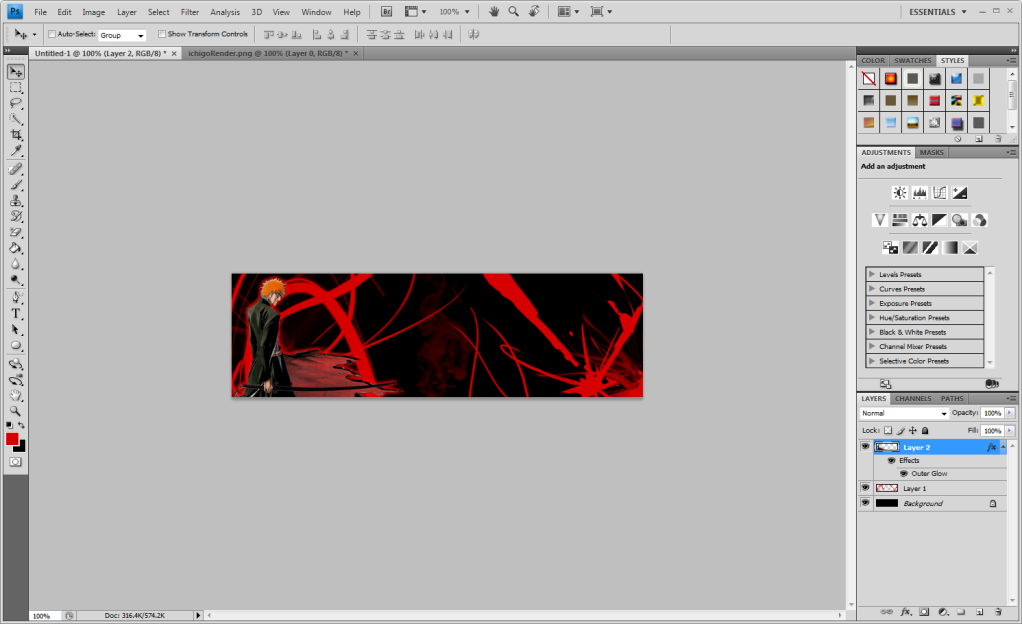This screenshot has width=1022, height=624.
Task: Select the Move tool
Action: click(16, 72)
